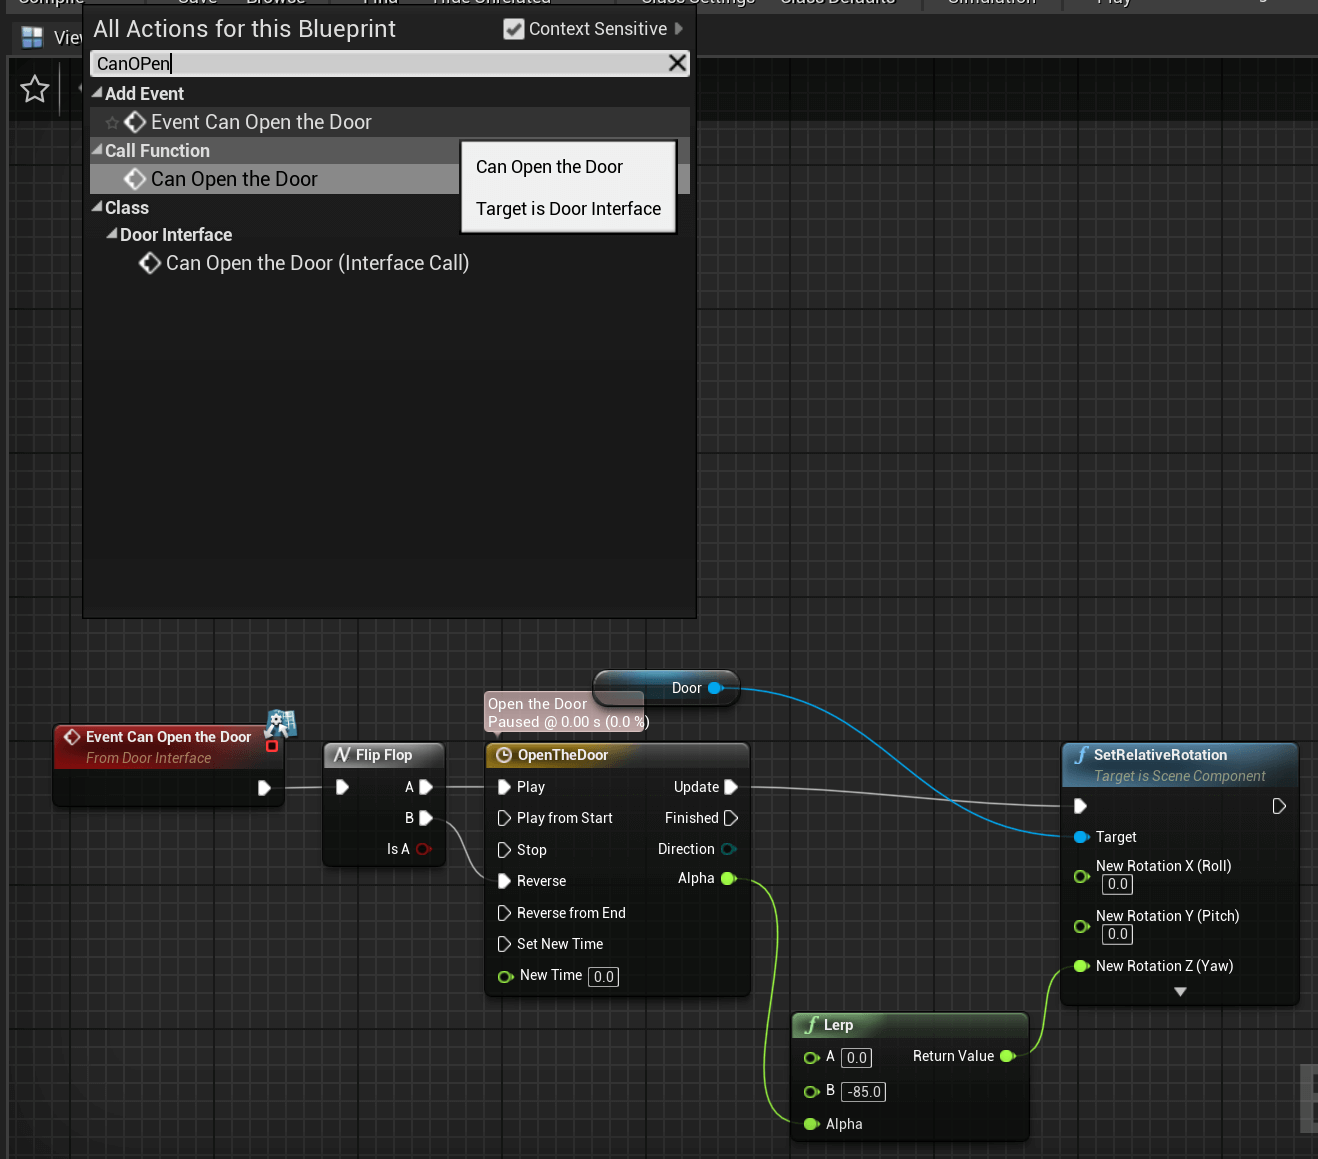The image size is (1318, 1159).
Task: Click SetRelativeRotation output exec pin
Action: click(x=1279, y=806)
